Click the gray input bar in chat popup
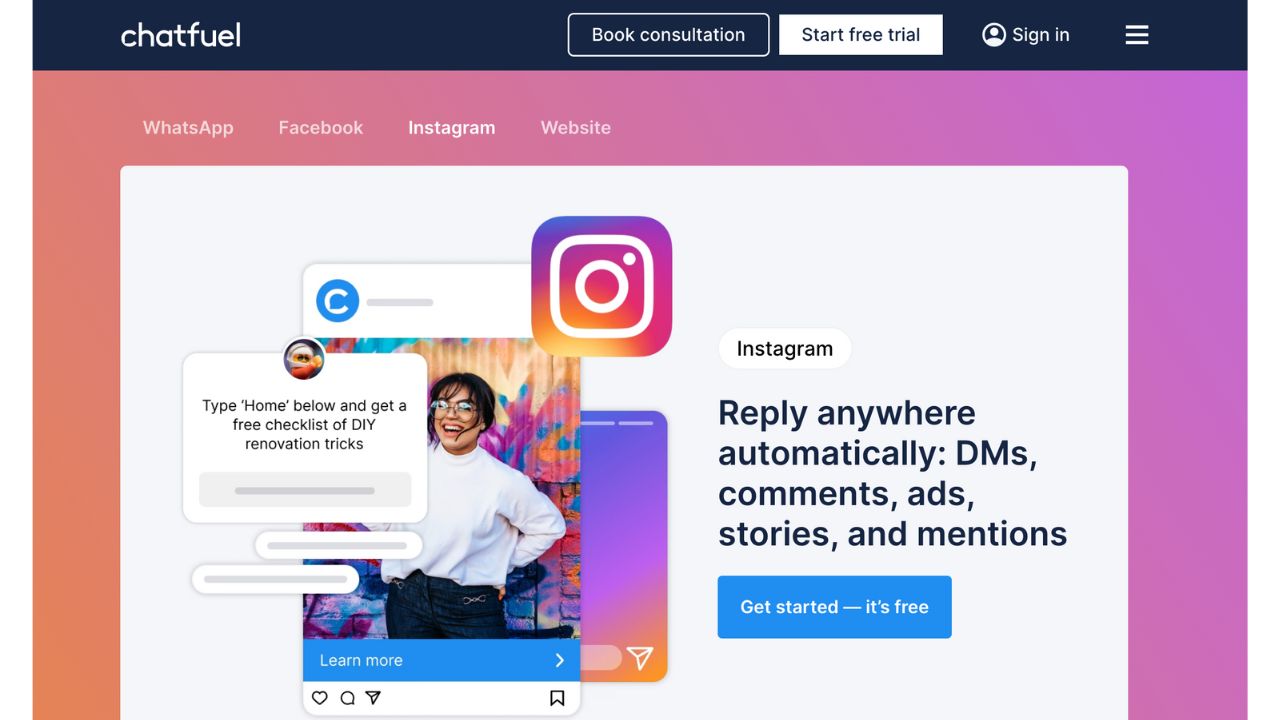Screen dimensions: 1280x720 pyautogui.click(x=305, y=490)
